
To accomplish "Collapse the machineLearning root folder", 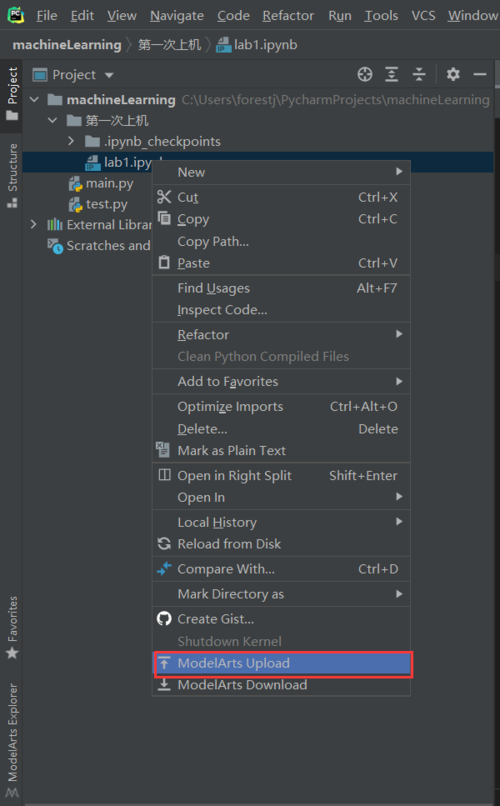I will click(x=34, y=99).
